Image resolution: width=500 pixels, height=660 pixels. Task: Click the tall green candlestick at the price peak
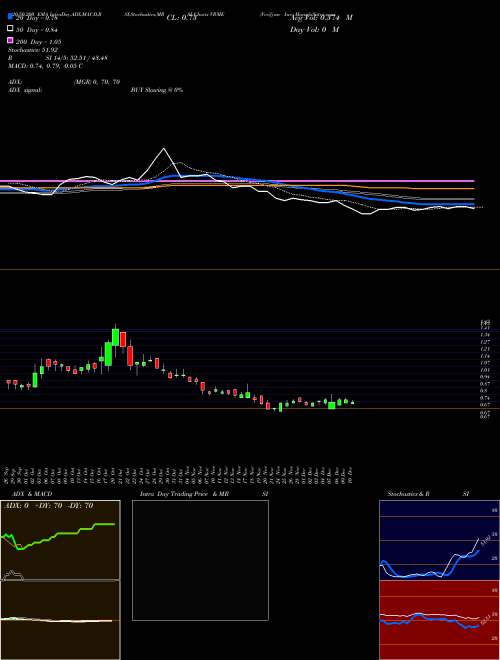click(x=115, y=338)
